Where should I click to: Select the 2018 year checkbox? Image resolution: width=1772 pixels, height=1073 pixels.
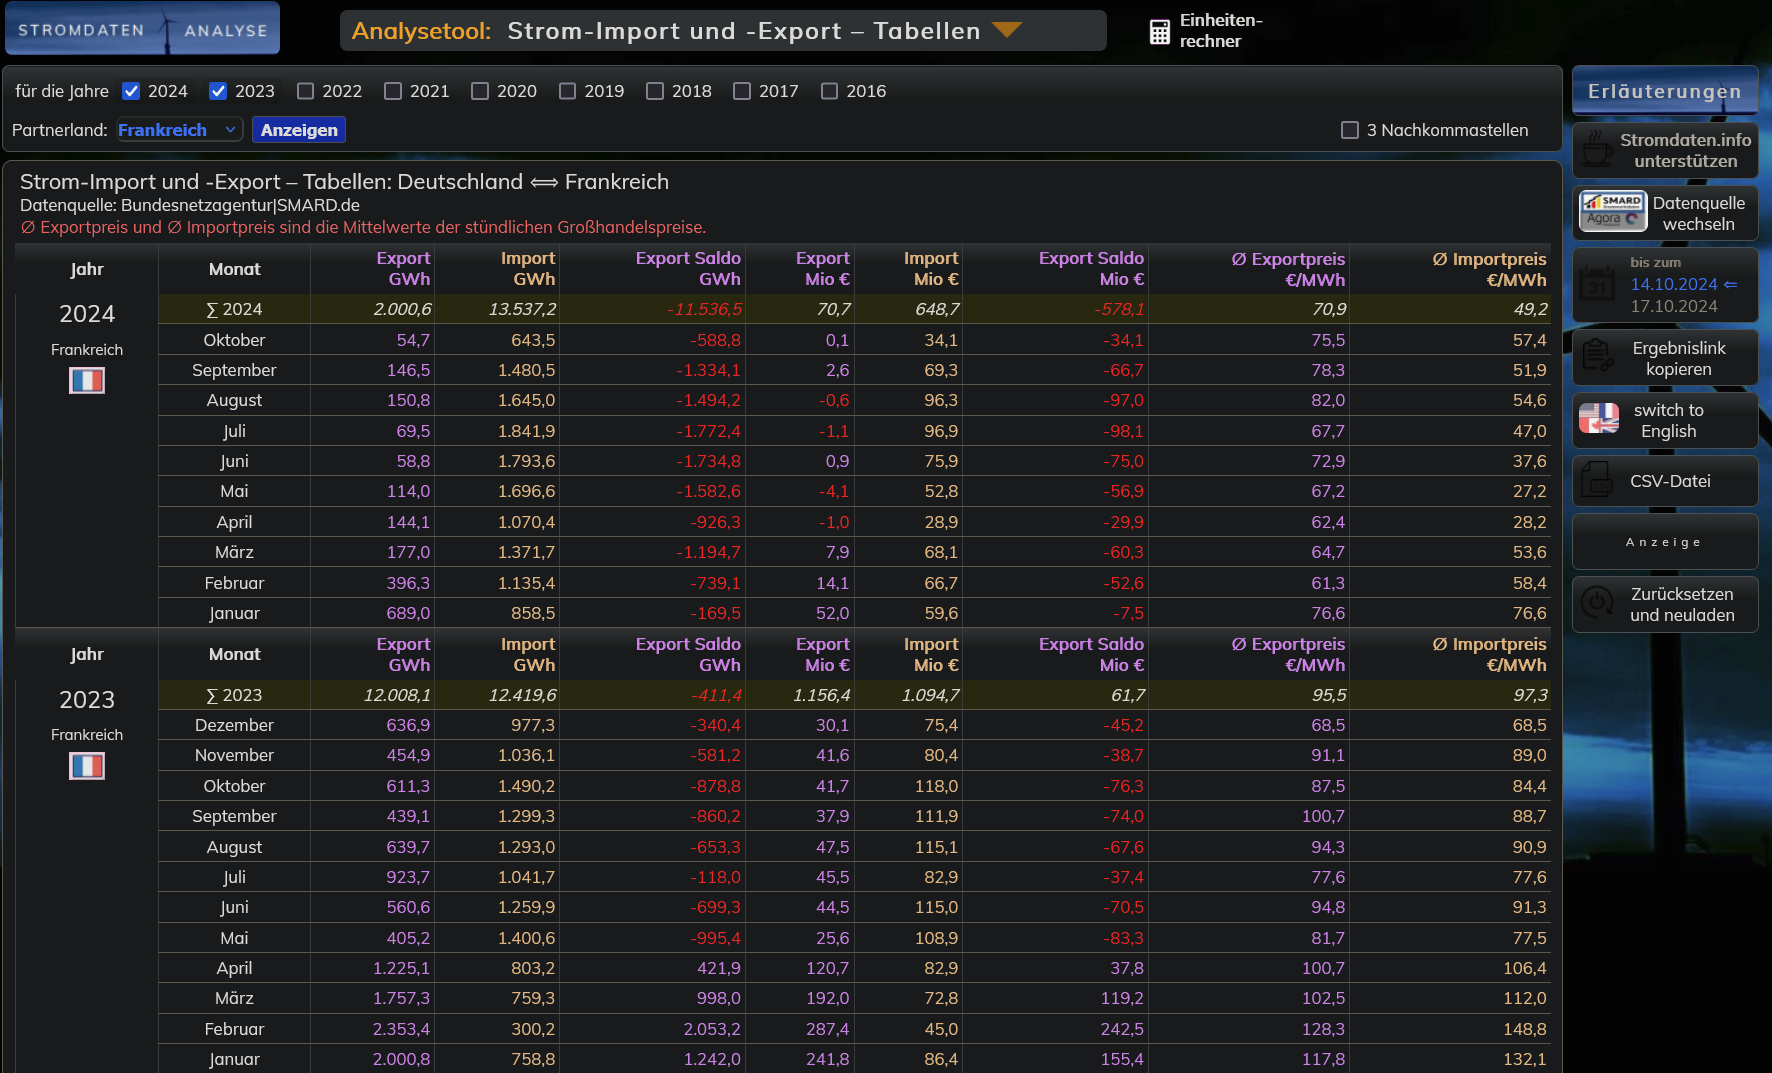[x=655, y=91]
